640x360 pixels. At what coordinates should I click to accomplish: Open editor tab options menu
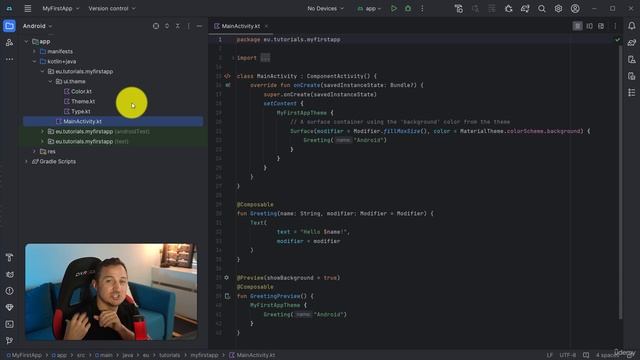pos(615,26)
